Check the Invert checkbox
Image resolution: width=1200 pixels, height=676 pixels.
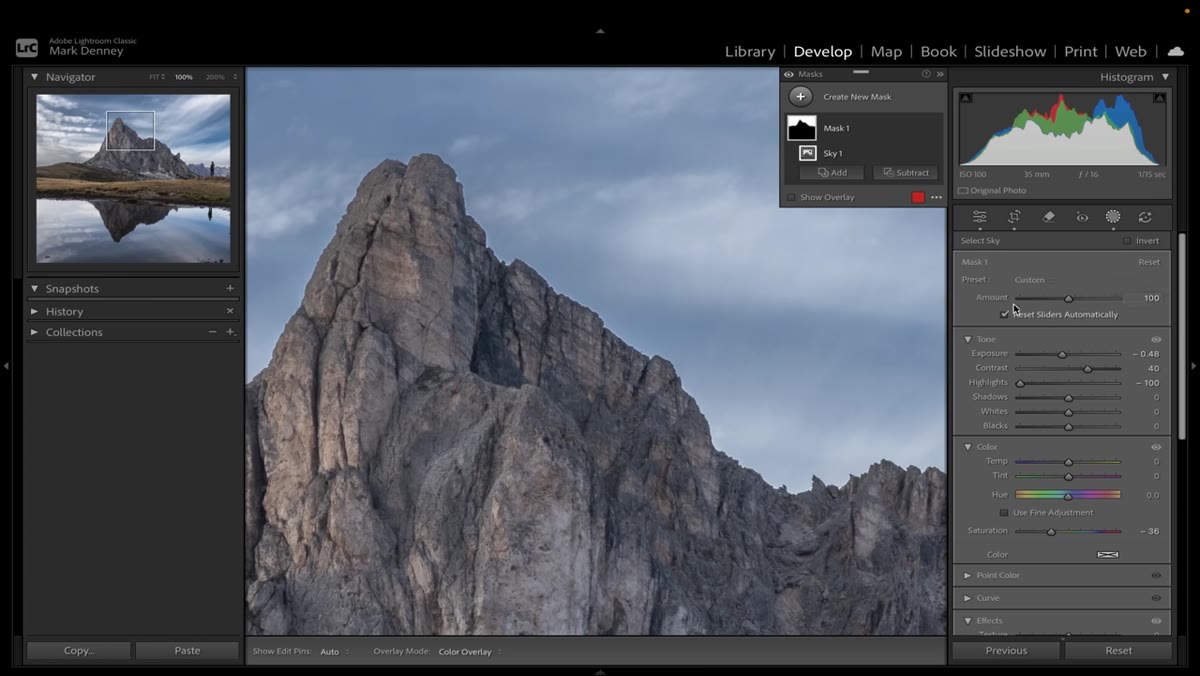(x=1127, y=241)
